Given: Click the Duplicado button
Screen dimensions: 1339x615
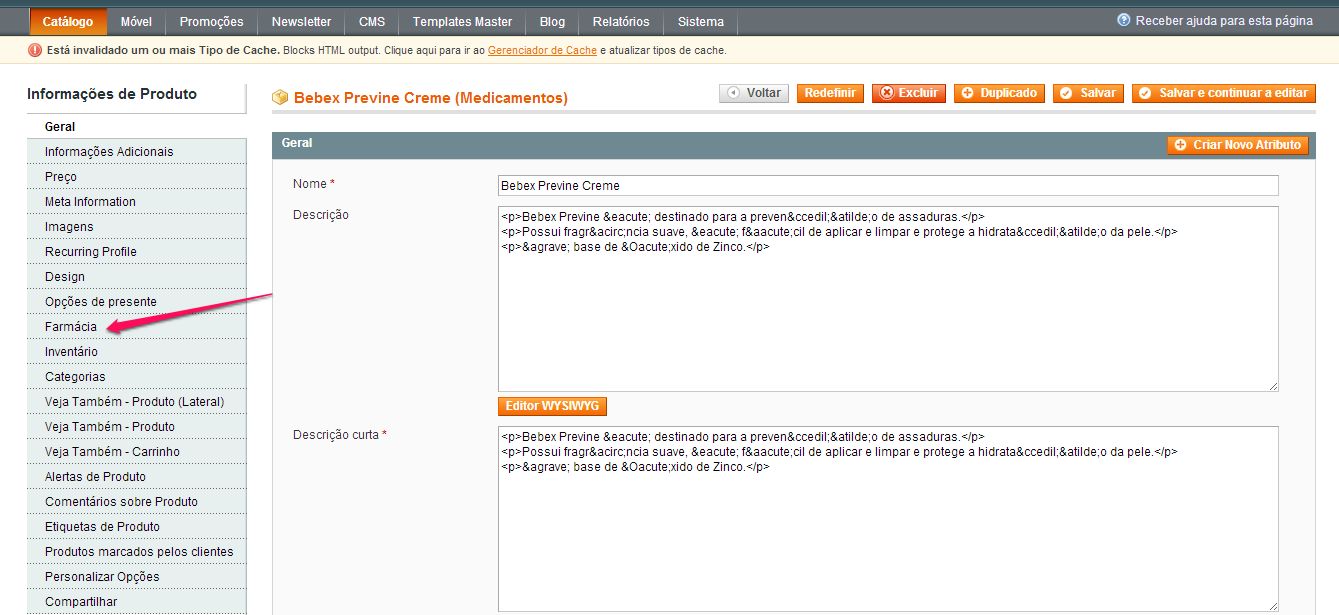Looking at the screenshot, I should 999,93.
